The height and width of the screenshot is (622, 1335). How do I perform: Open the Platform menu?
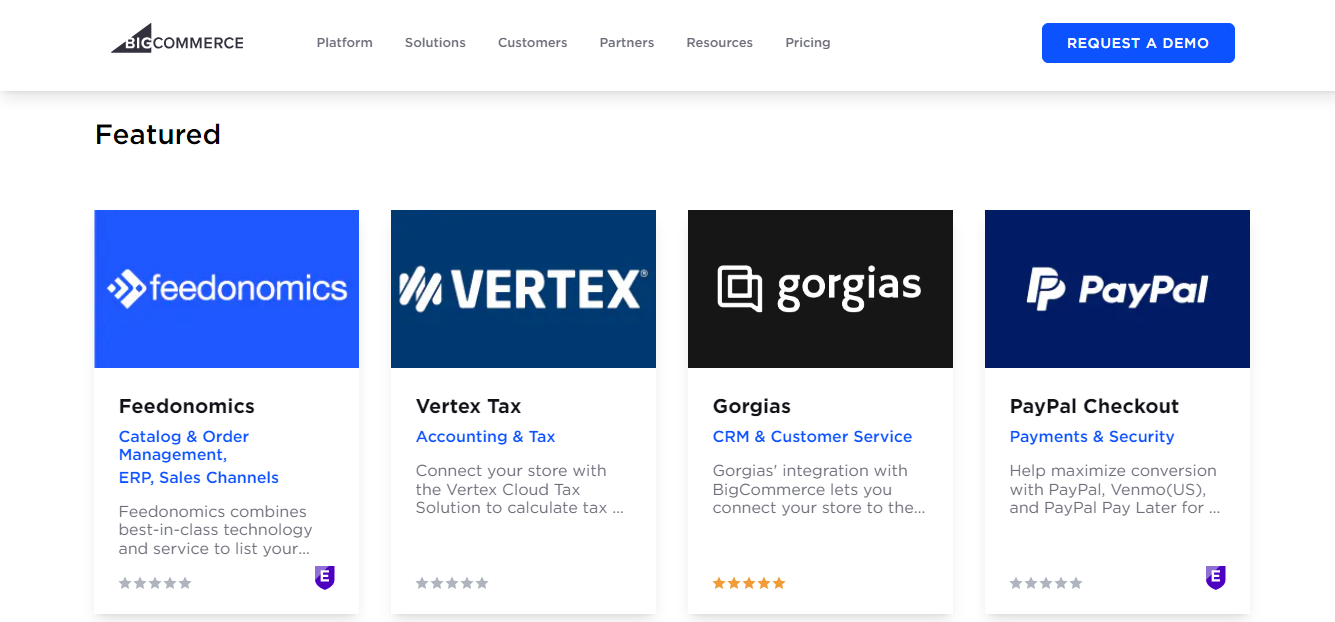[x=344, y=42]
